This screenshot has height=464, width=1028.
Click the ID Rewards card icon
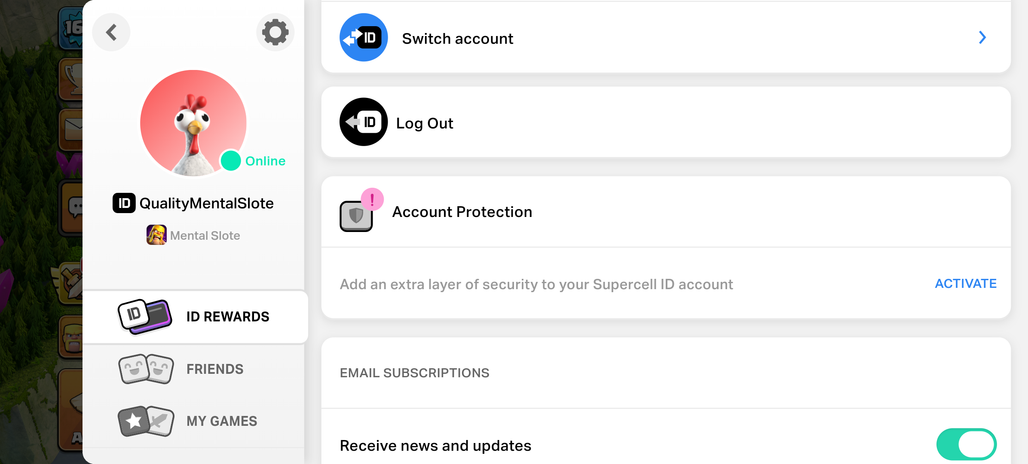click(145, 317)
